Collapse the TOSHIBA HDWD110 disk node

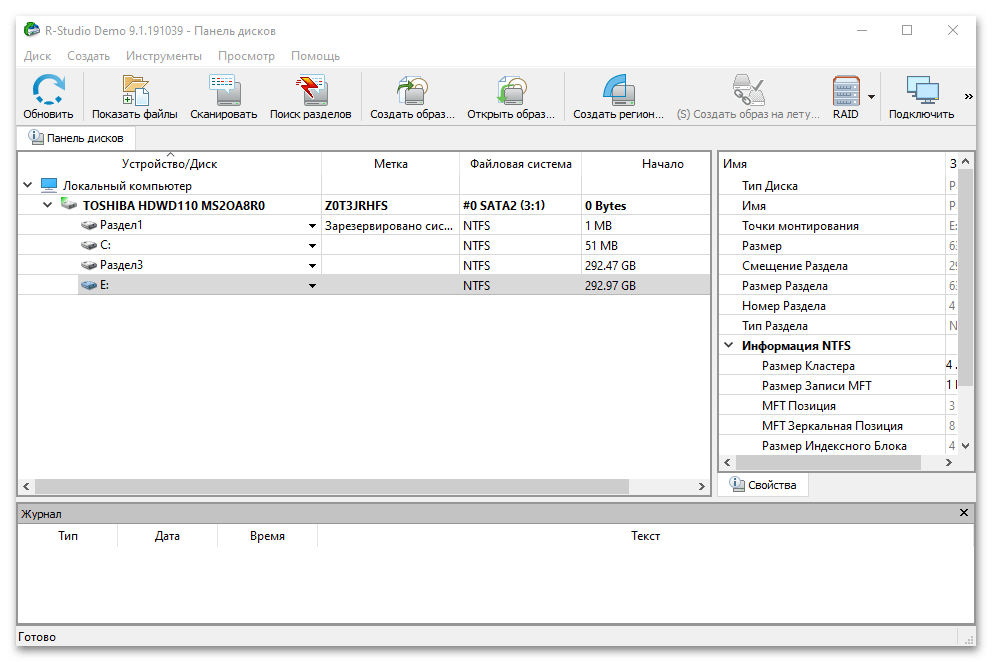47,206
